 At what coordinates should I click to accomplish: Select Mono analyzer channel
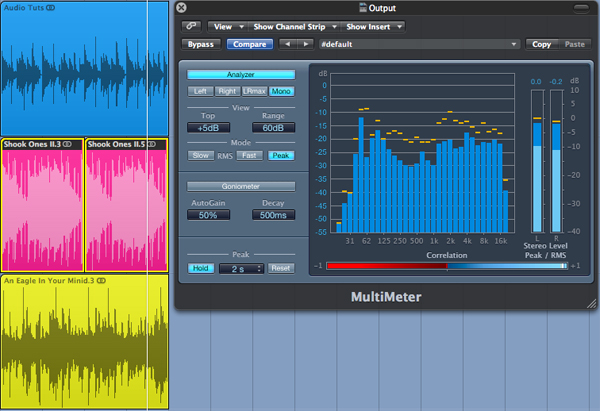(x=281, y=91)
